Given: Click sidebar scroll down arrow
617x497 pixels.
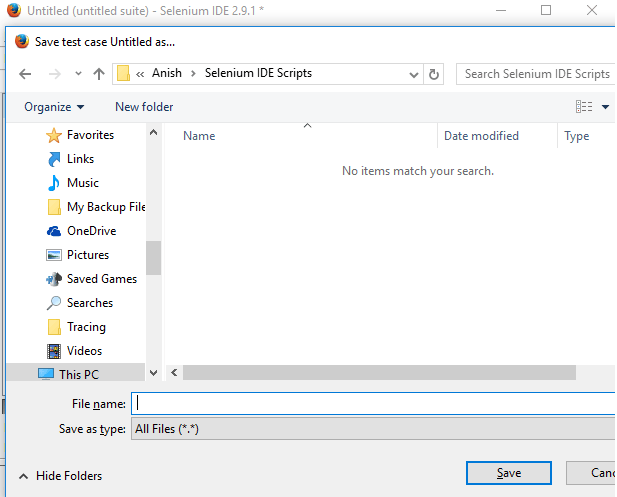Looking at the screenshot, I should pos(153,373).
